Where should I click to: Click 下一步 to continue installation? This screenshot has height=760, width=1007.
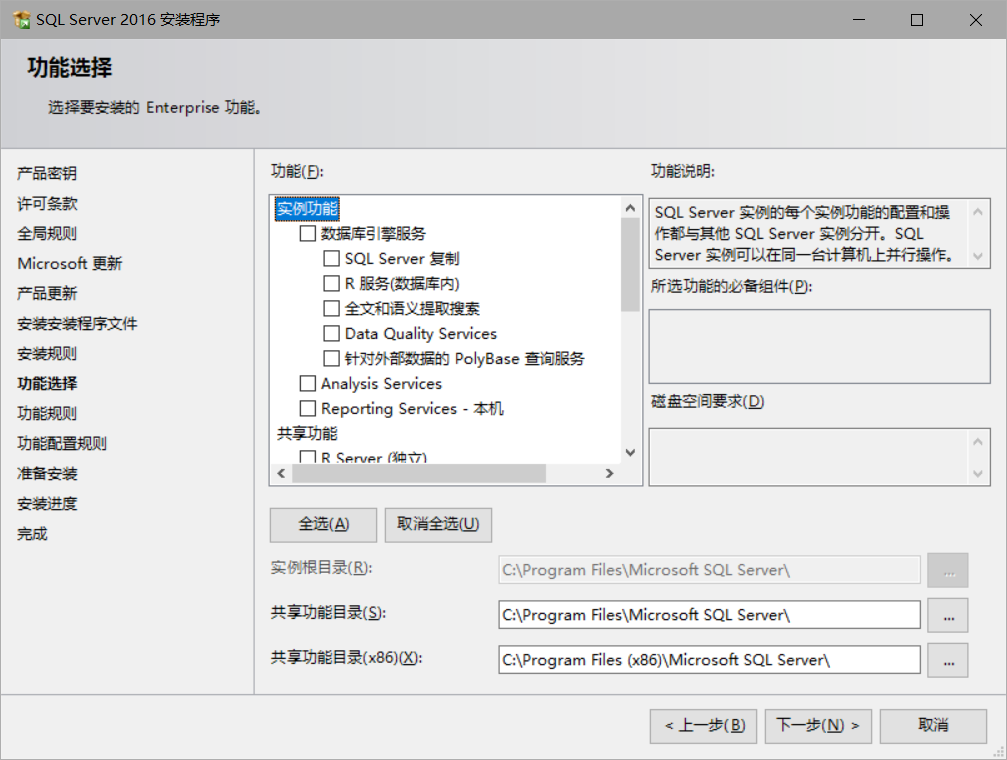pos(817,726)
